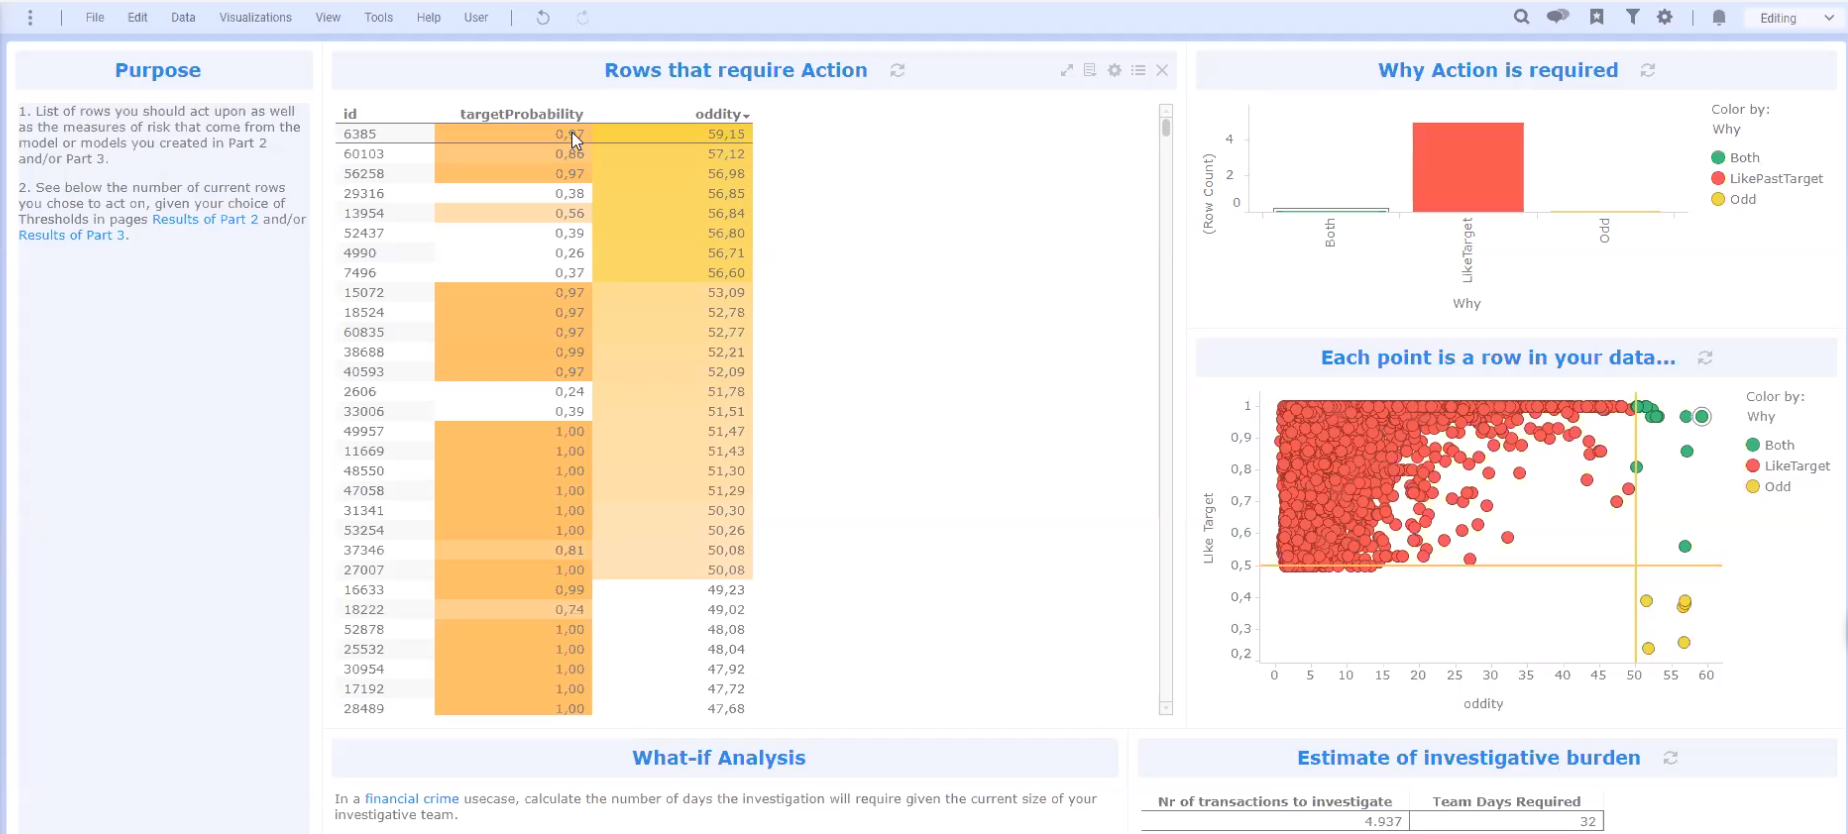
Task: Click the filter funnel icon
Action: (x=1632, y=17)
